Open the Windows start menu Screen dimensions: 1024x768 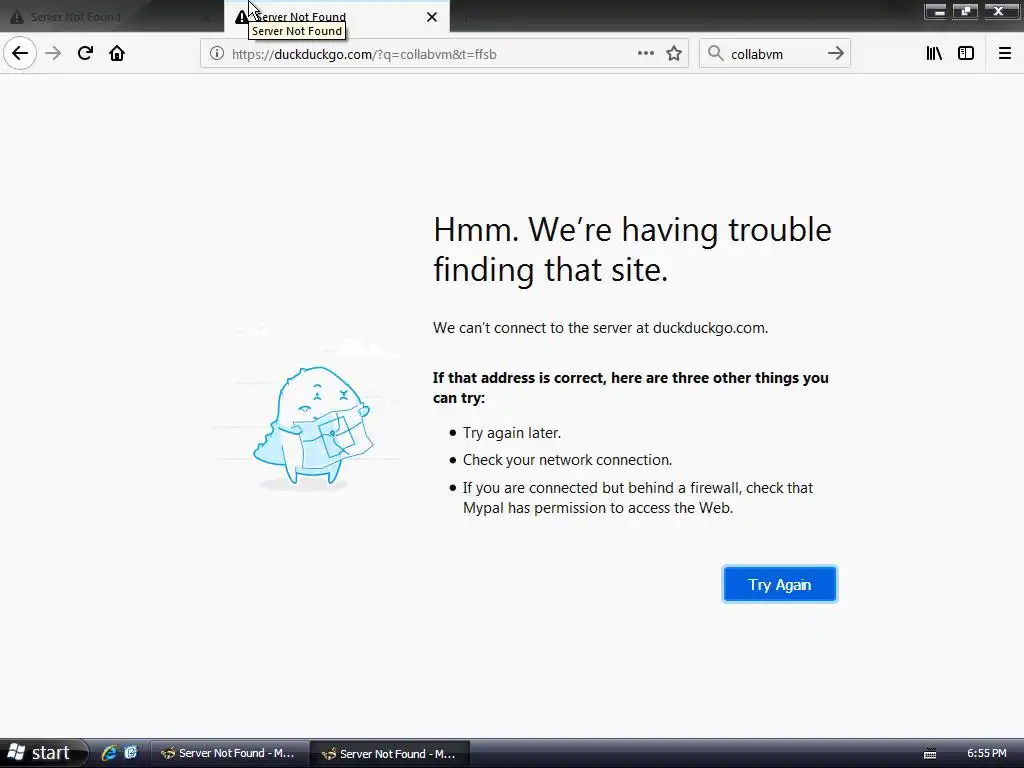(x=43, y=753)
